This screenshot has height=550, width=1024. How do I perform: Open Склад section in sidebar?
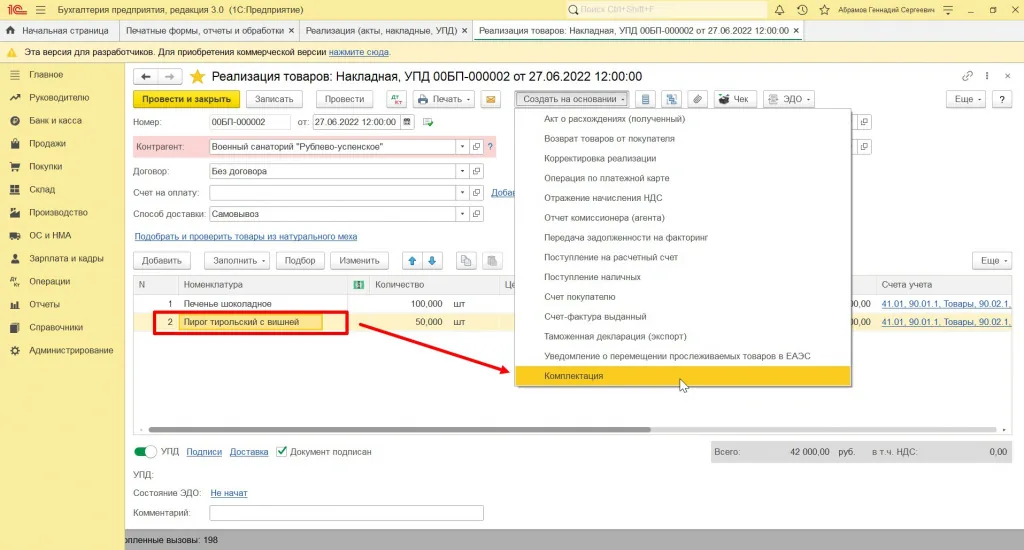[x=42, y=189]
